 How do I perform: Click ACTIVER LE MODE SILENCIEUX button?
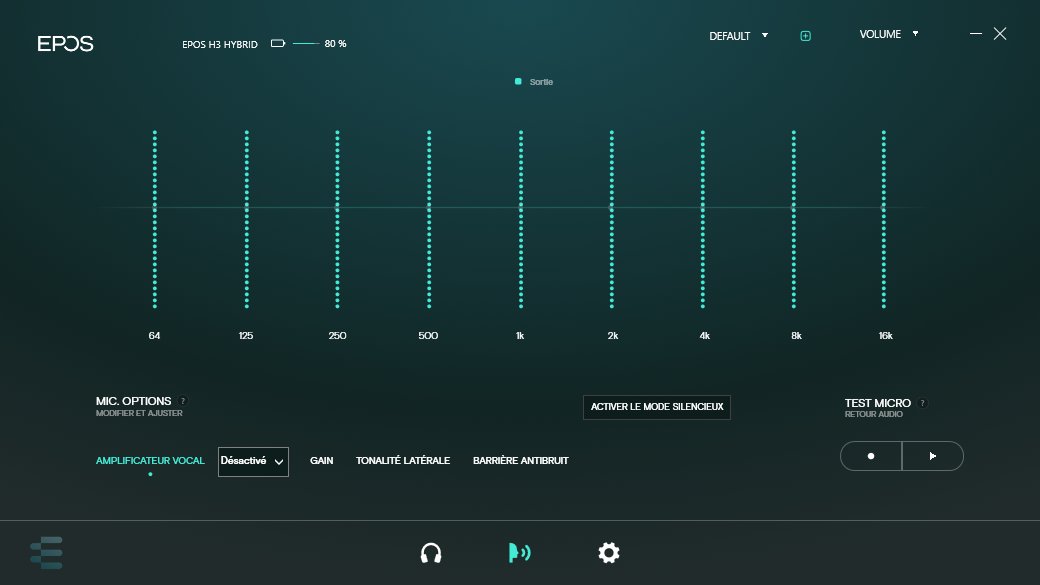[x=657, y=407]
